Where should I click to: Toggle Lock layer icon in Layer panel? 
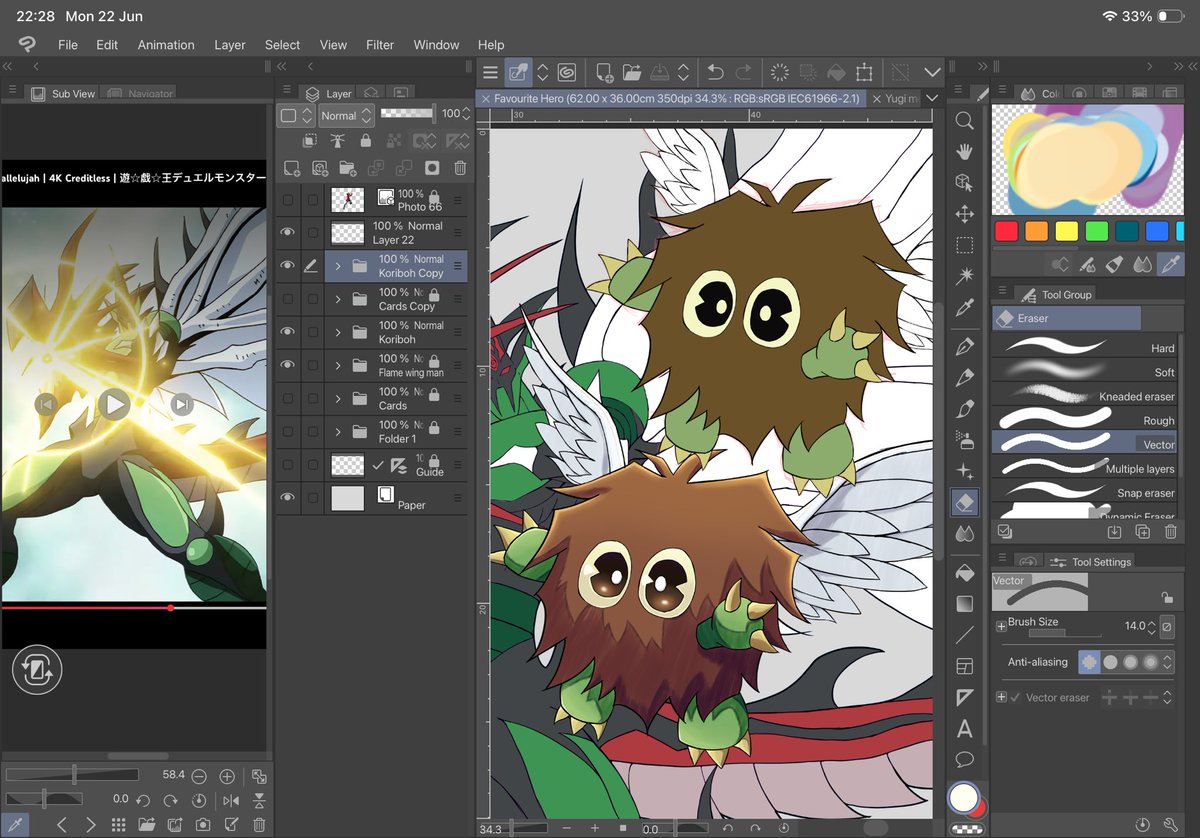coord(365,141)
